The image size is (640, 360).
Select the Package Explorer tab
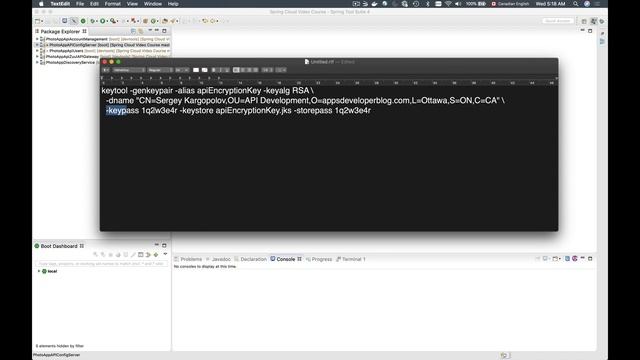coord(60,31)
